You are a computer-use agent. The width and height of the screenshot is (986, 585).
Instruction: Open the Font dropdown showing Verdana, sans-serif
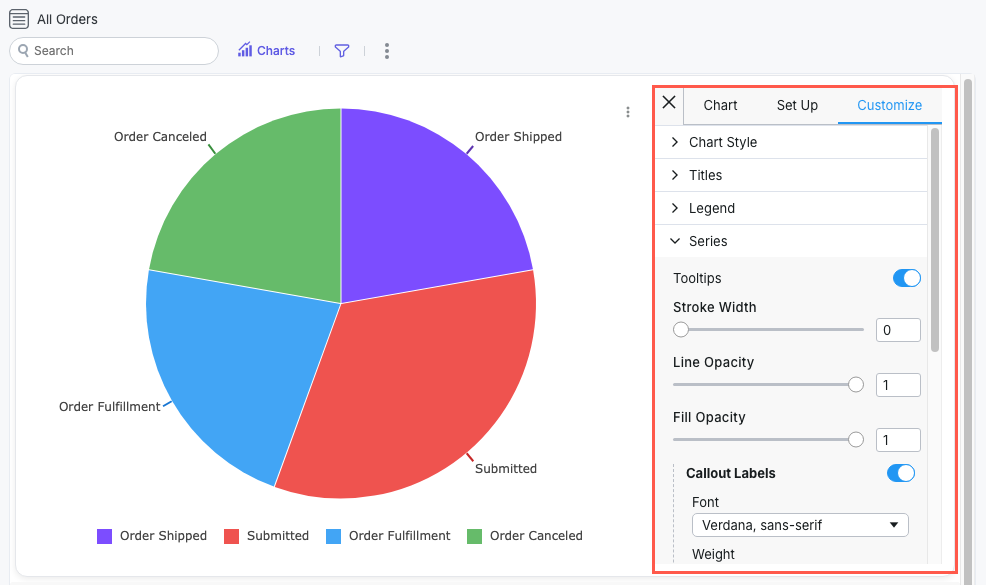[800, 524]
